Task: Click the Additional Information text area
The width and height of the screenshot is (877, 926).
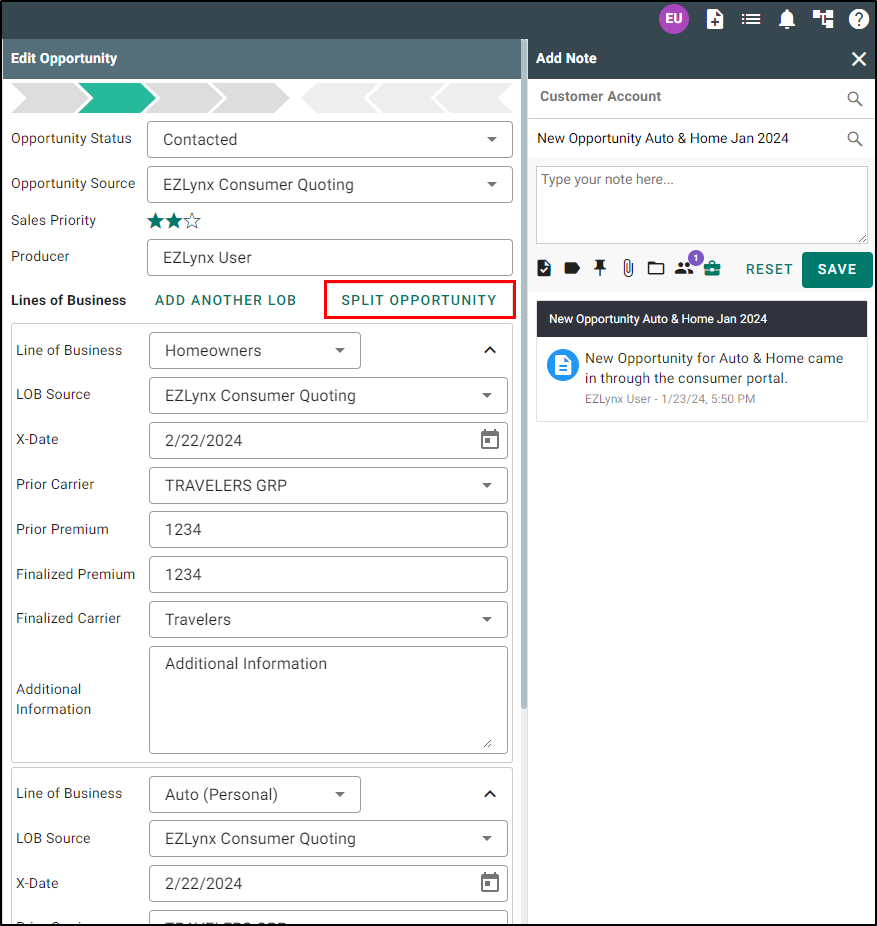Action: click(x=328, y=700)
